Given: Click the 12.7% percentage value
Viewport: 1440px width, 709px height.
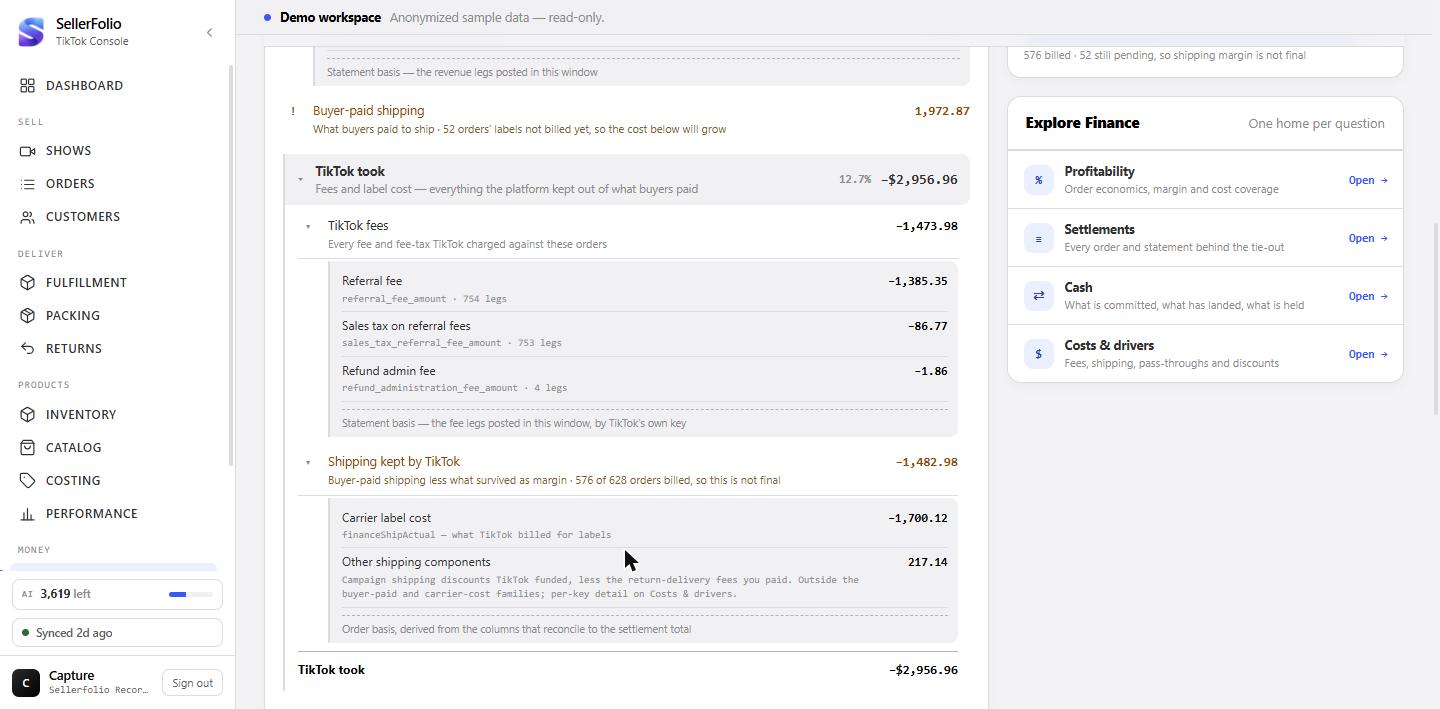Looking at the screenshot, I should coord(855,180).
